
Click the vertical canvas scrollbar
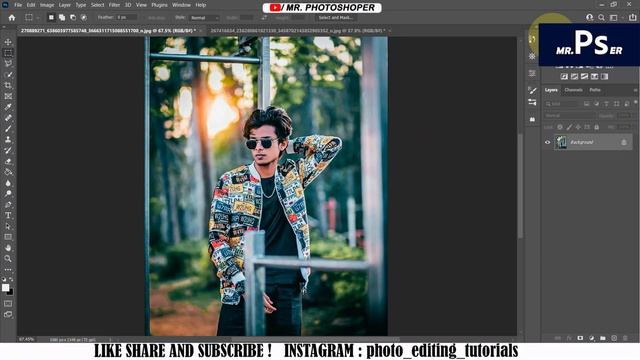[520, 186]
